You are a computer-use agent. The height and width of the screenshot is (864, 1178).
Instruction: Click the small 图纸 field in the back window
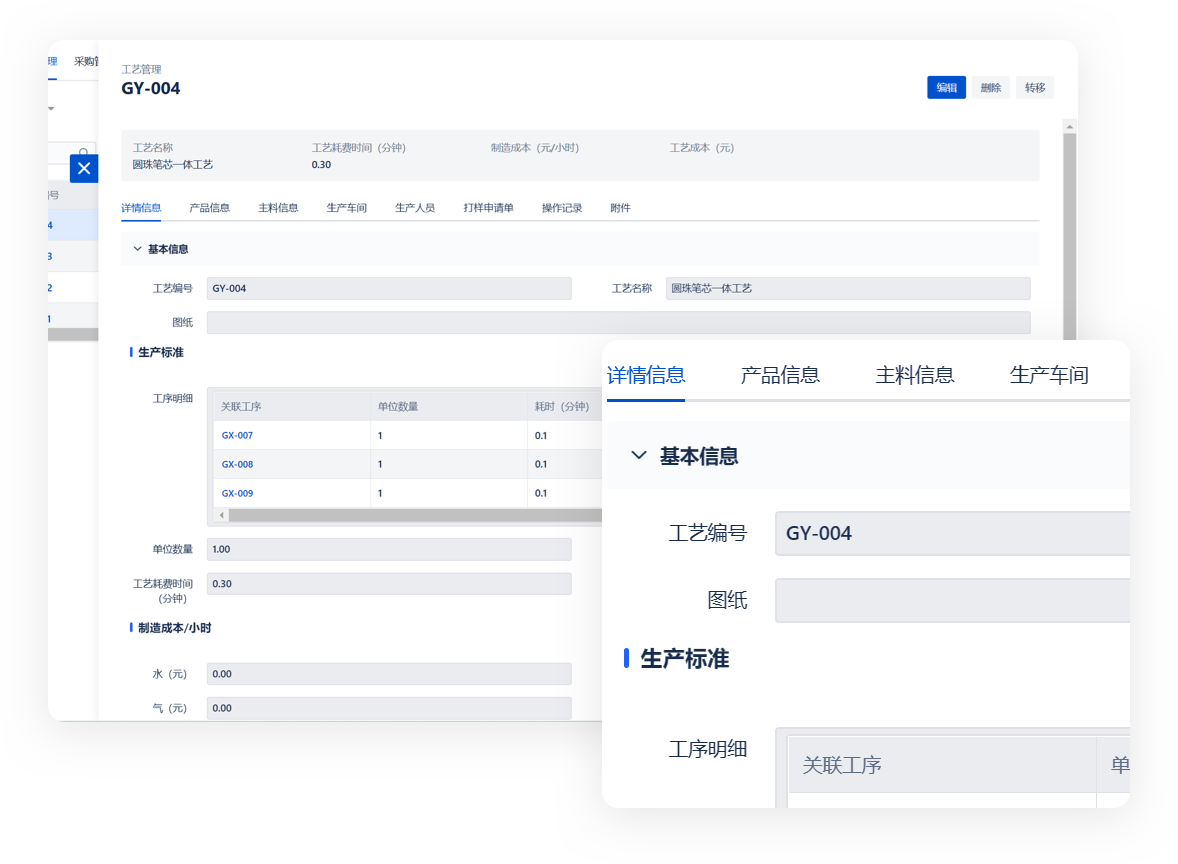(618, 322)
